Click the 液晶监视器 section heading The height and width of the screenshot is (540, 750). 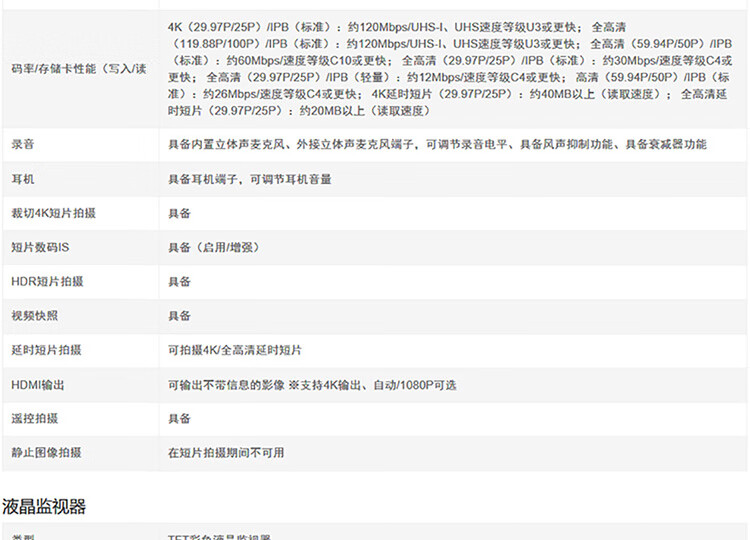pyautogui.click(x=44, y=506)
